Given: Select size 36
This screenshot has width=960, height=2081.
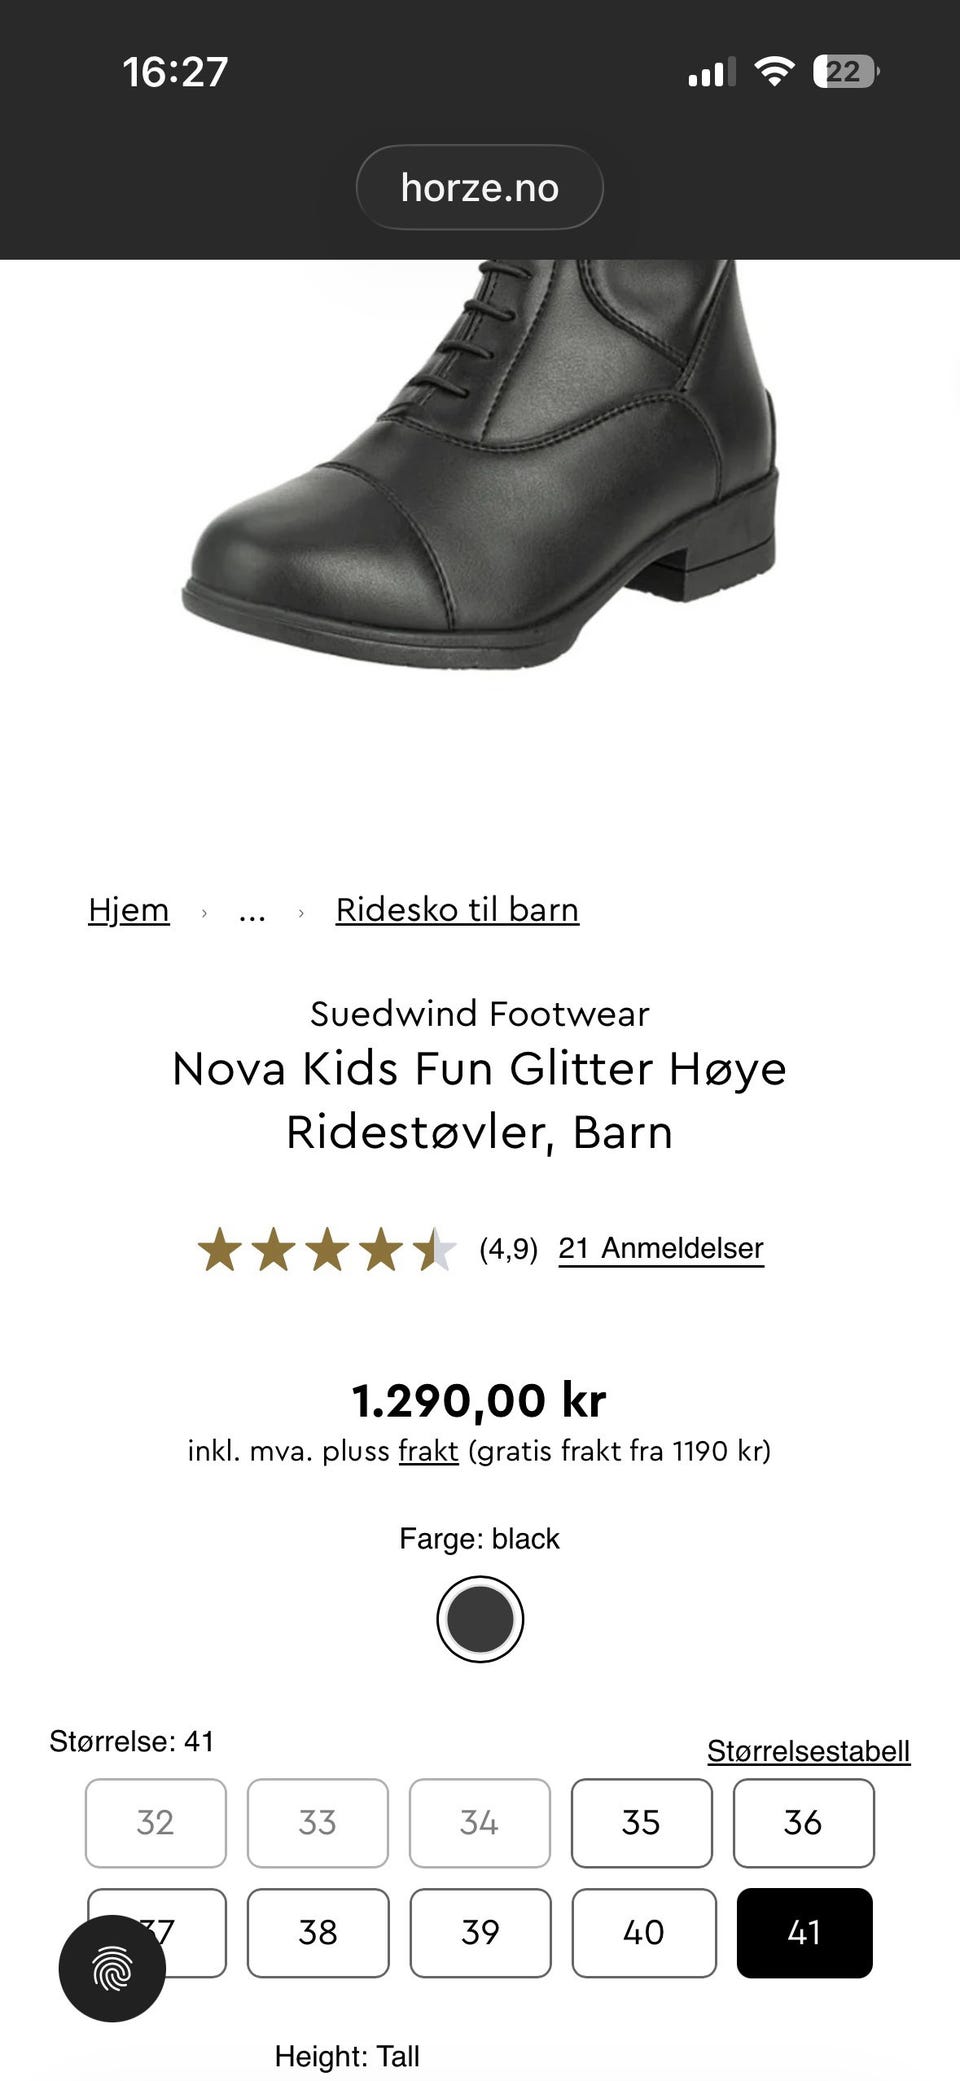Looking at the screenshot, I should (803, 1823).
